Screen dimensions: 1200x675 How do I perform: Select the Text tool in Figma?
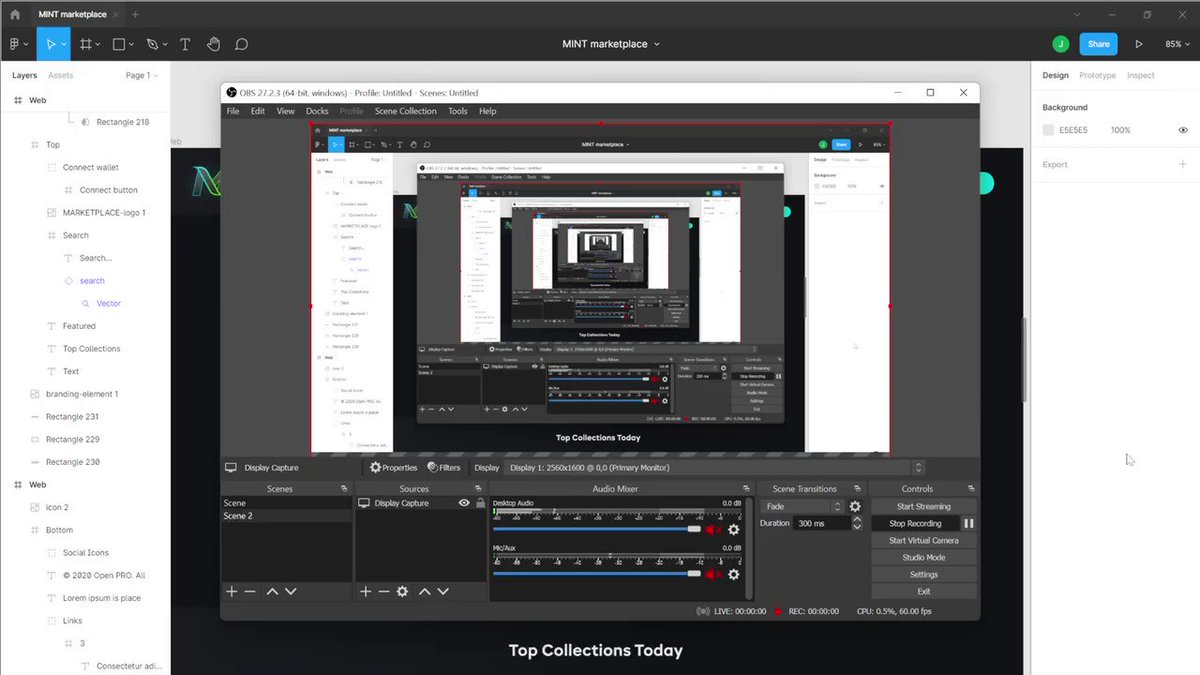(x=185, y=44)
